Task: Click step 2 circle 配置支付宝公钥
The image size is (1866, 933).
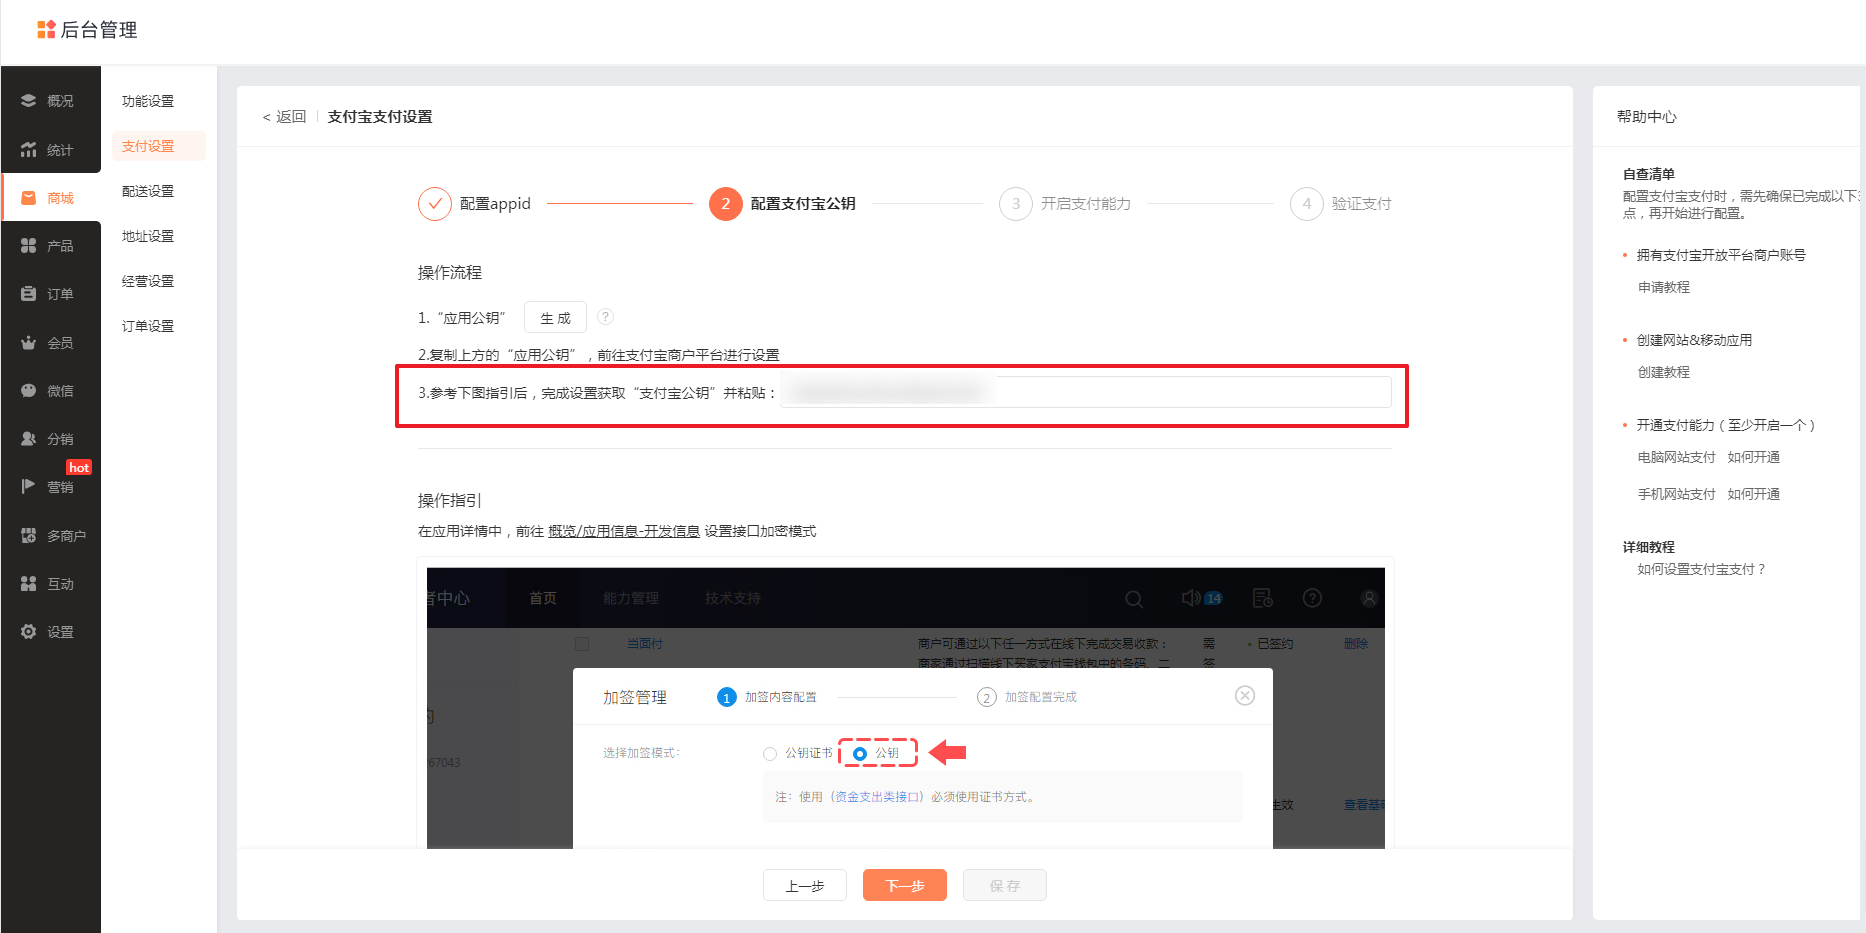Action: pyautogui.click(x=726, y=203)
